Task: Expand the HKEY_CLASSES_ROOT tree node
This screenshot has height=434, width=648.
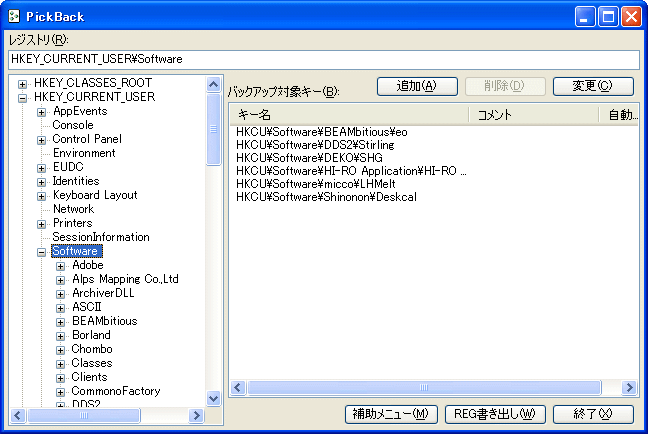Action: 23,83
